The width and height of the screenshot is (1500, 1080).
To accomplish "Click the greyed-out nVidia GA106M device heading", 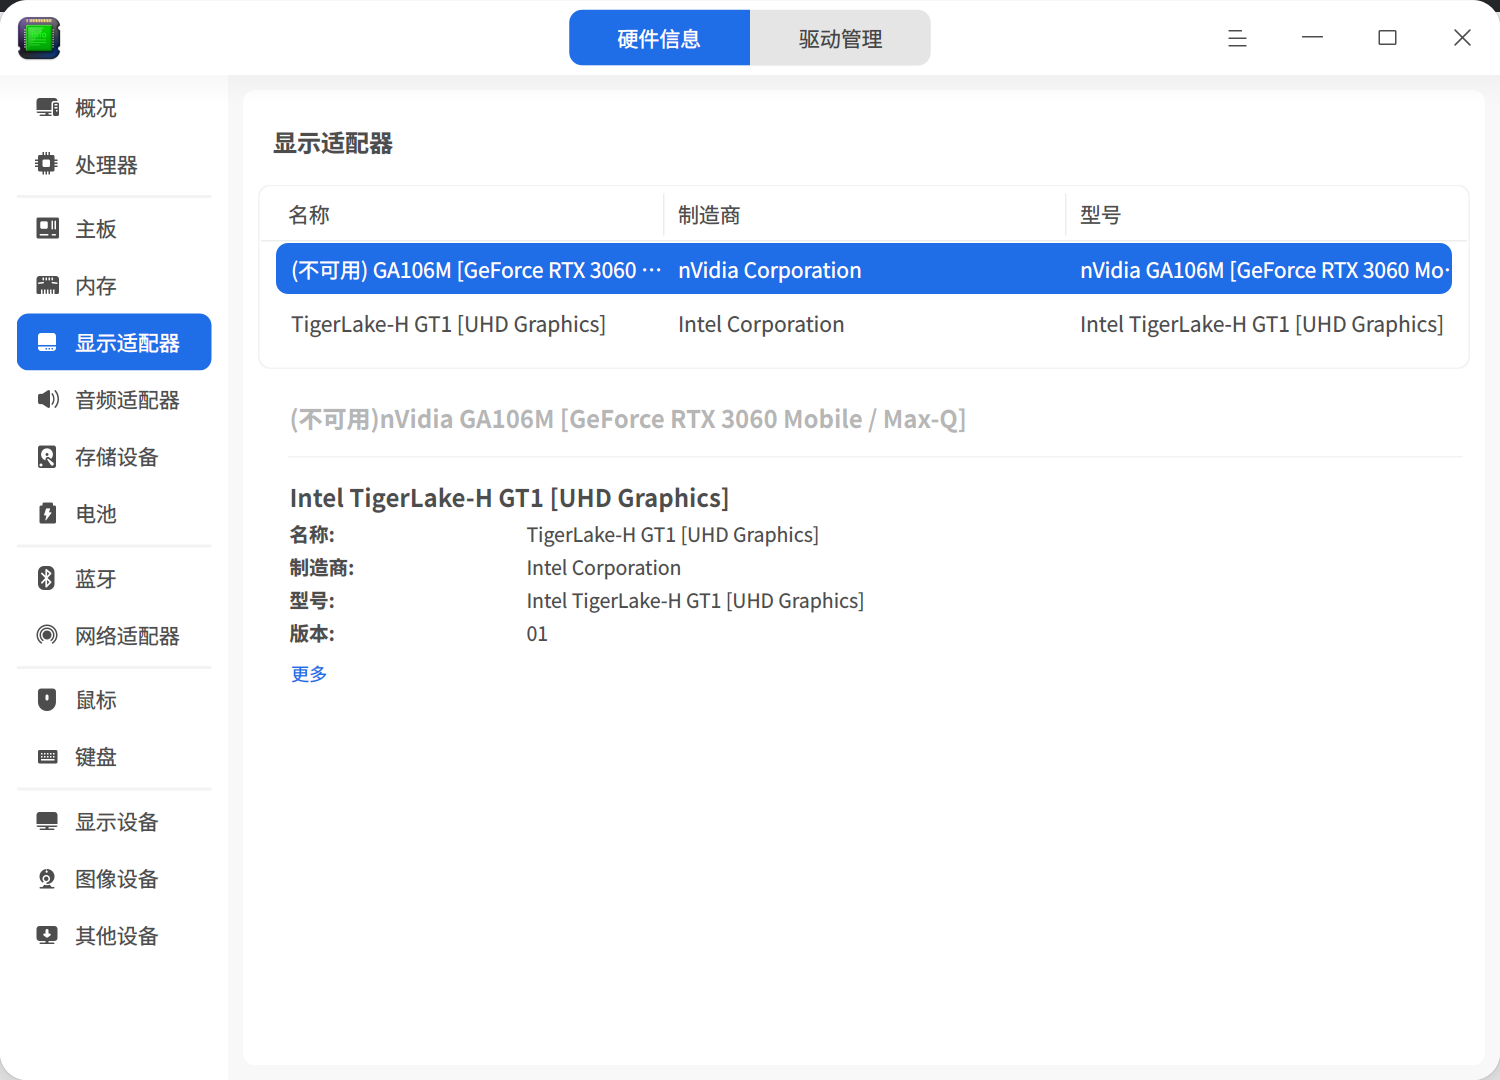I will [x=628, y=419].
